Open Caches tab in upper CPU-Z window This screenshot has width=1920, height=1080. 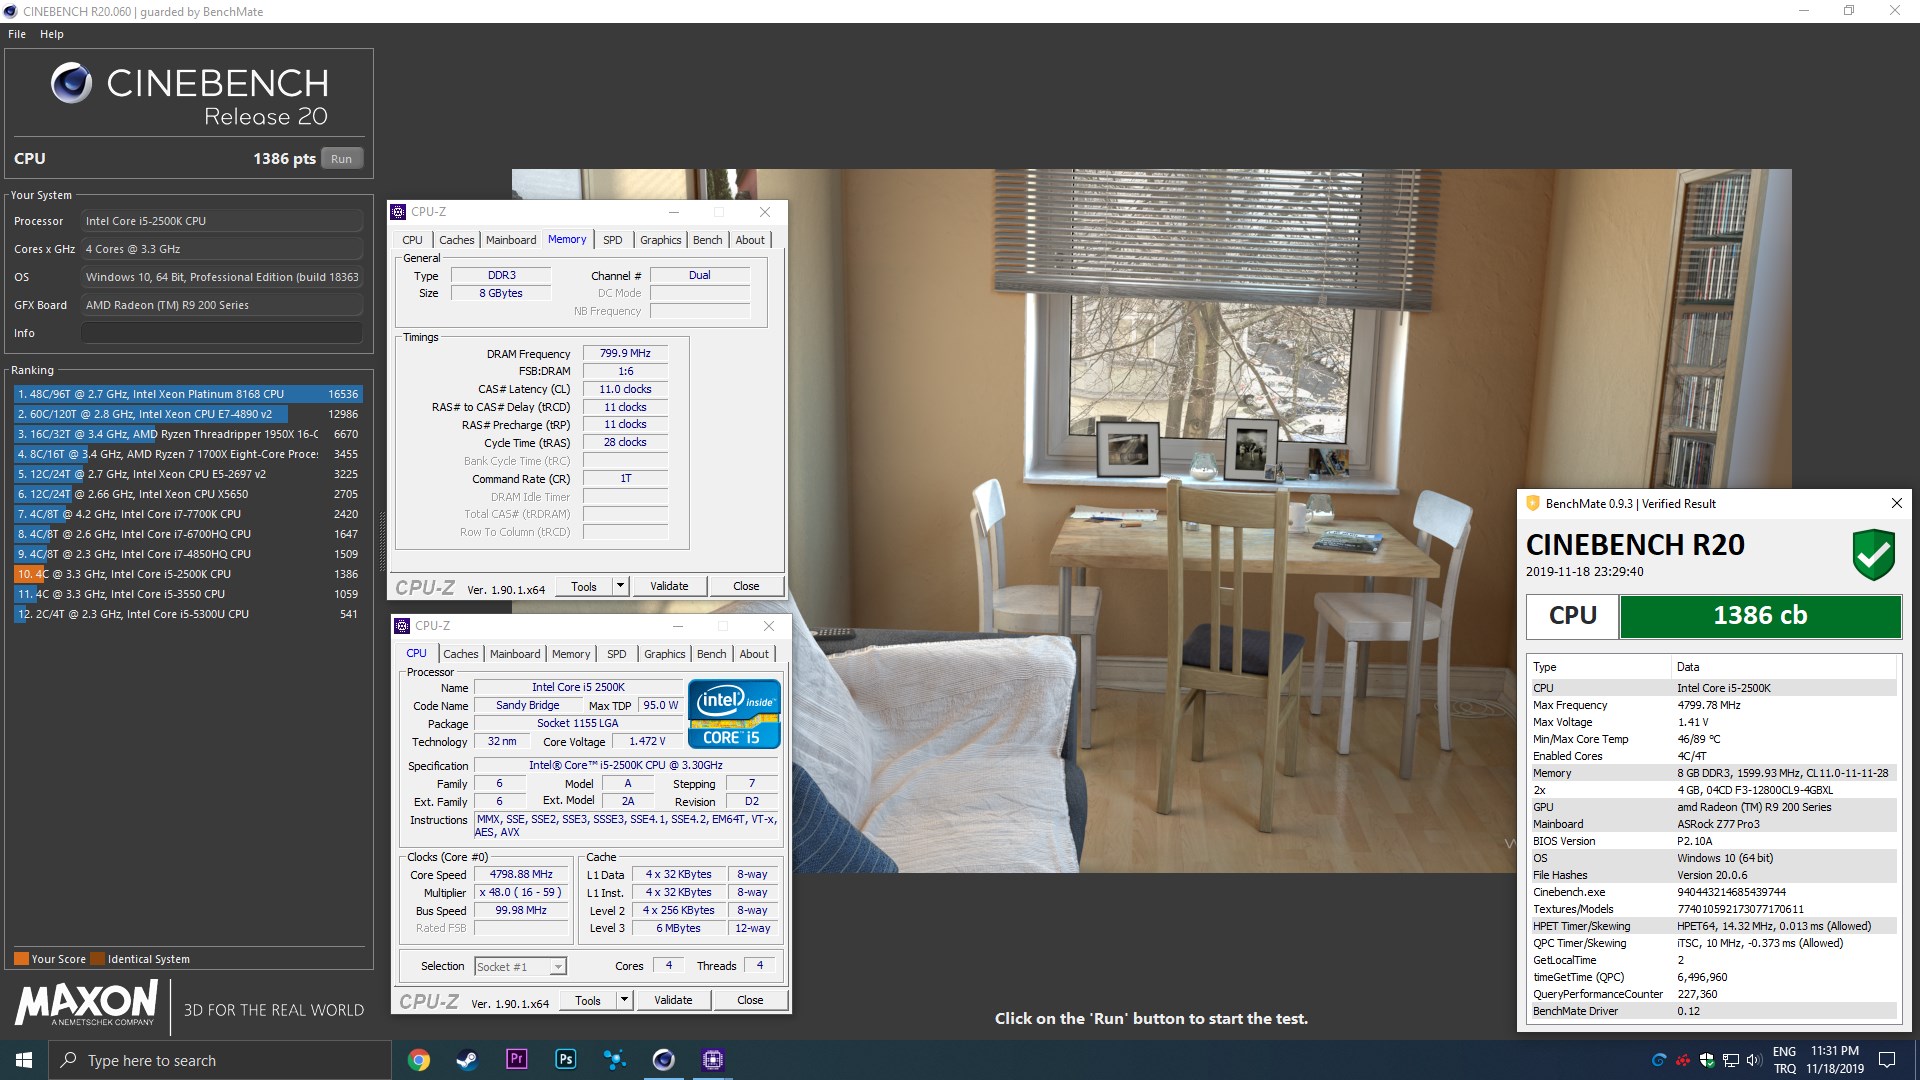coord(456,240)
